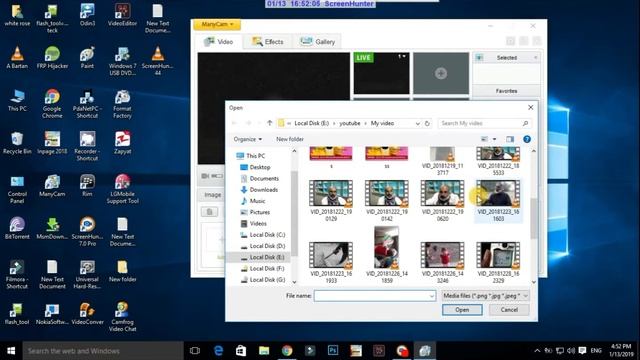Open the Gallery tab
The image size is (640, 360).
click(x=318, y=42)
